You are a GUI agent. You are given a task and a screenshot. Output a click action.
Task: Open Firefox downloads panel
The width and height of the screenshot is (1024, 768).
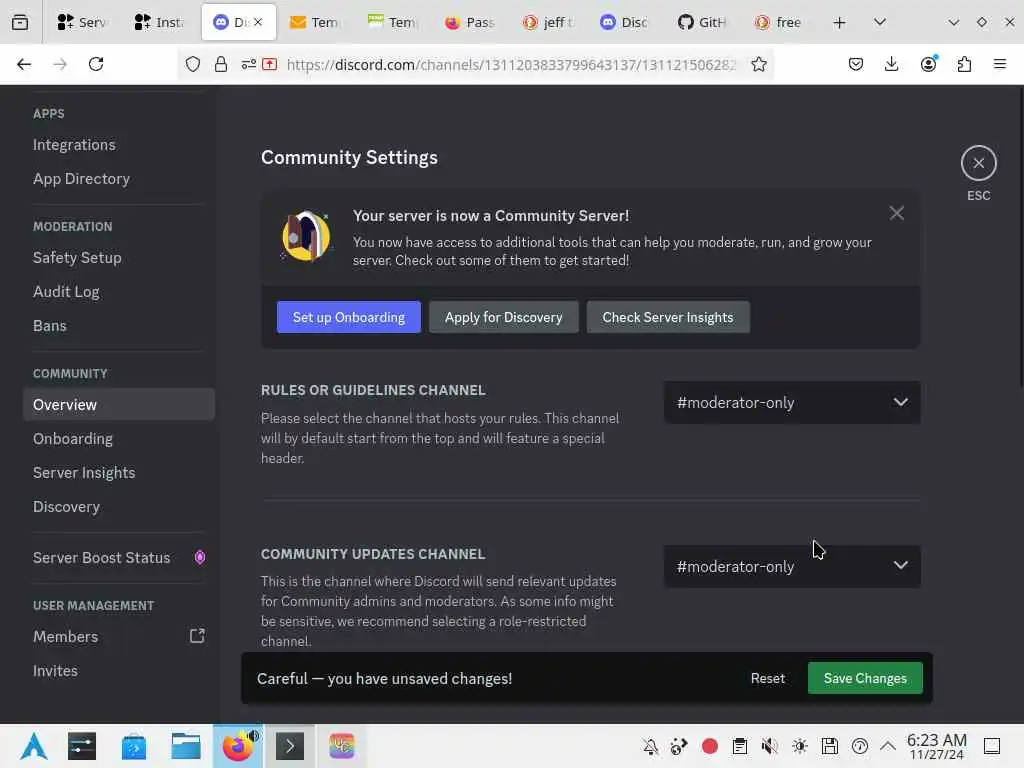891,64
